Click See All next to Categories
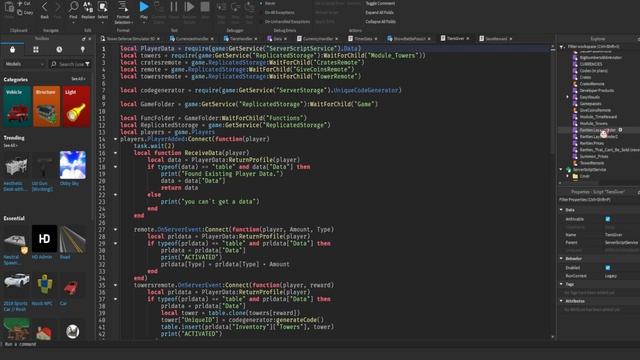The height and width of the screenshot is (360, 640). coord(78,79)
